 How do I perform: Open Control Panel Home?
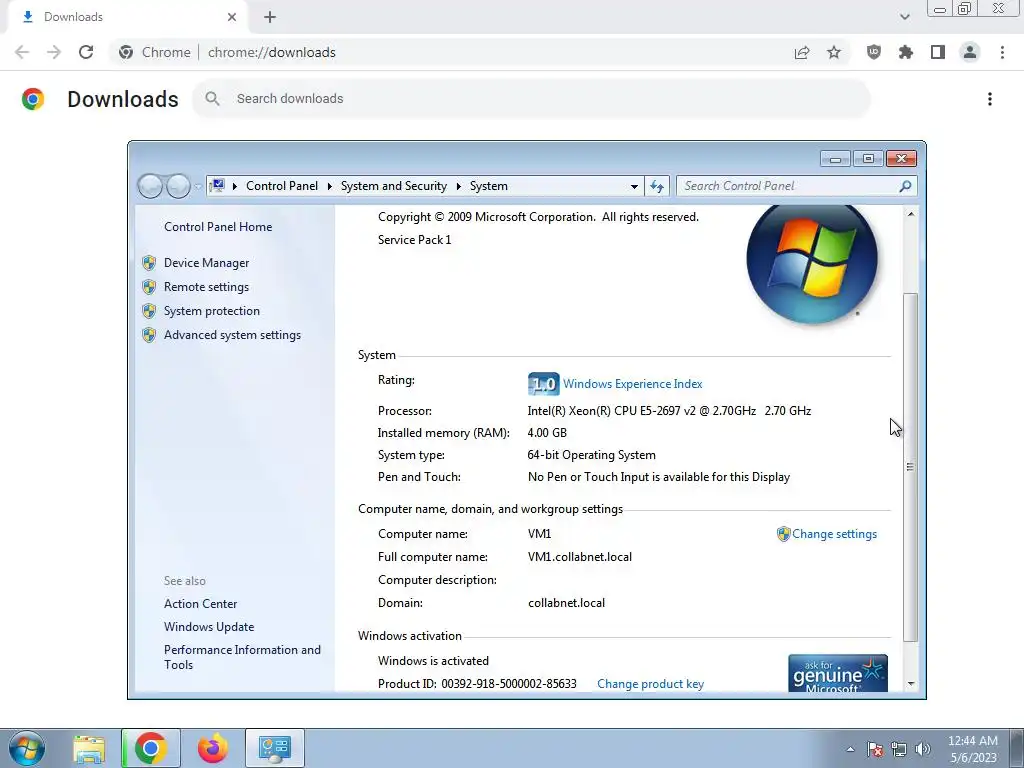(218, 227)
